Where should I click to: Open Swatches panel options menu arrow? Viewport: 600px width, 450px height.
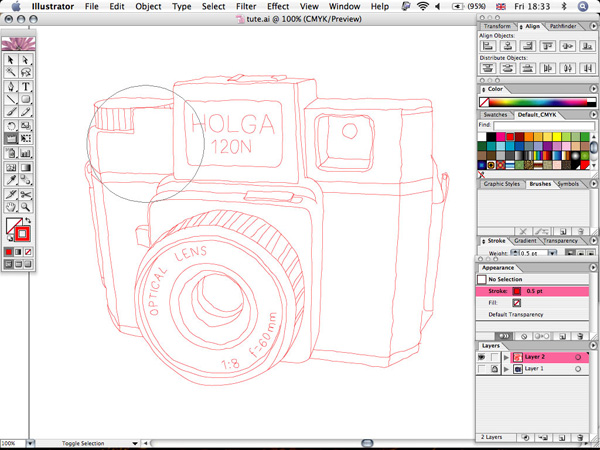[594, 114]
